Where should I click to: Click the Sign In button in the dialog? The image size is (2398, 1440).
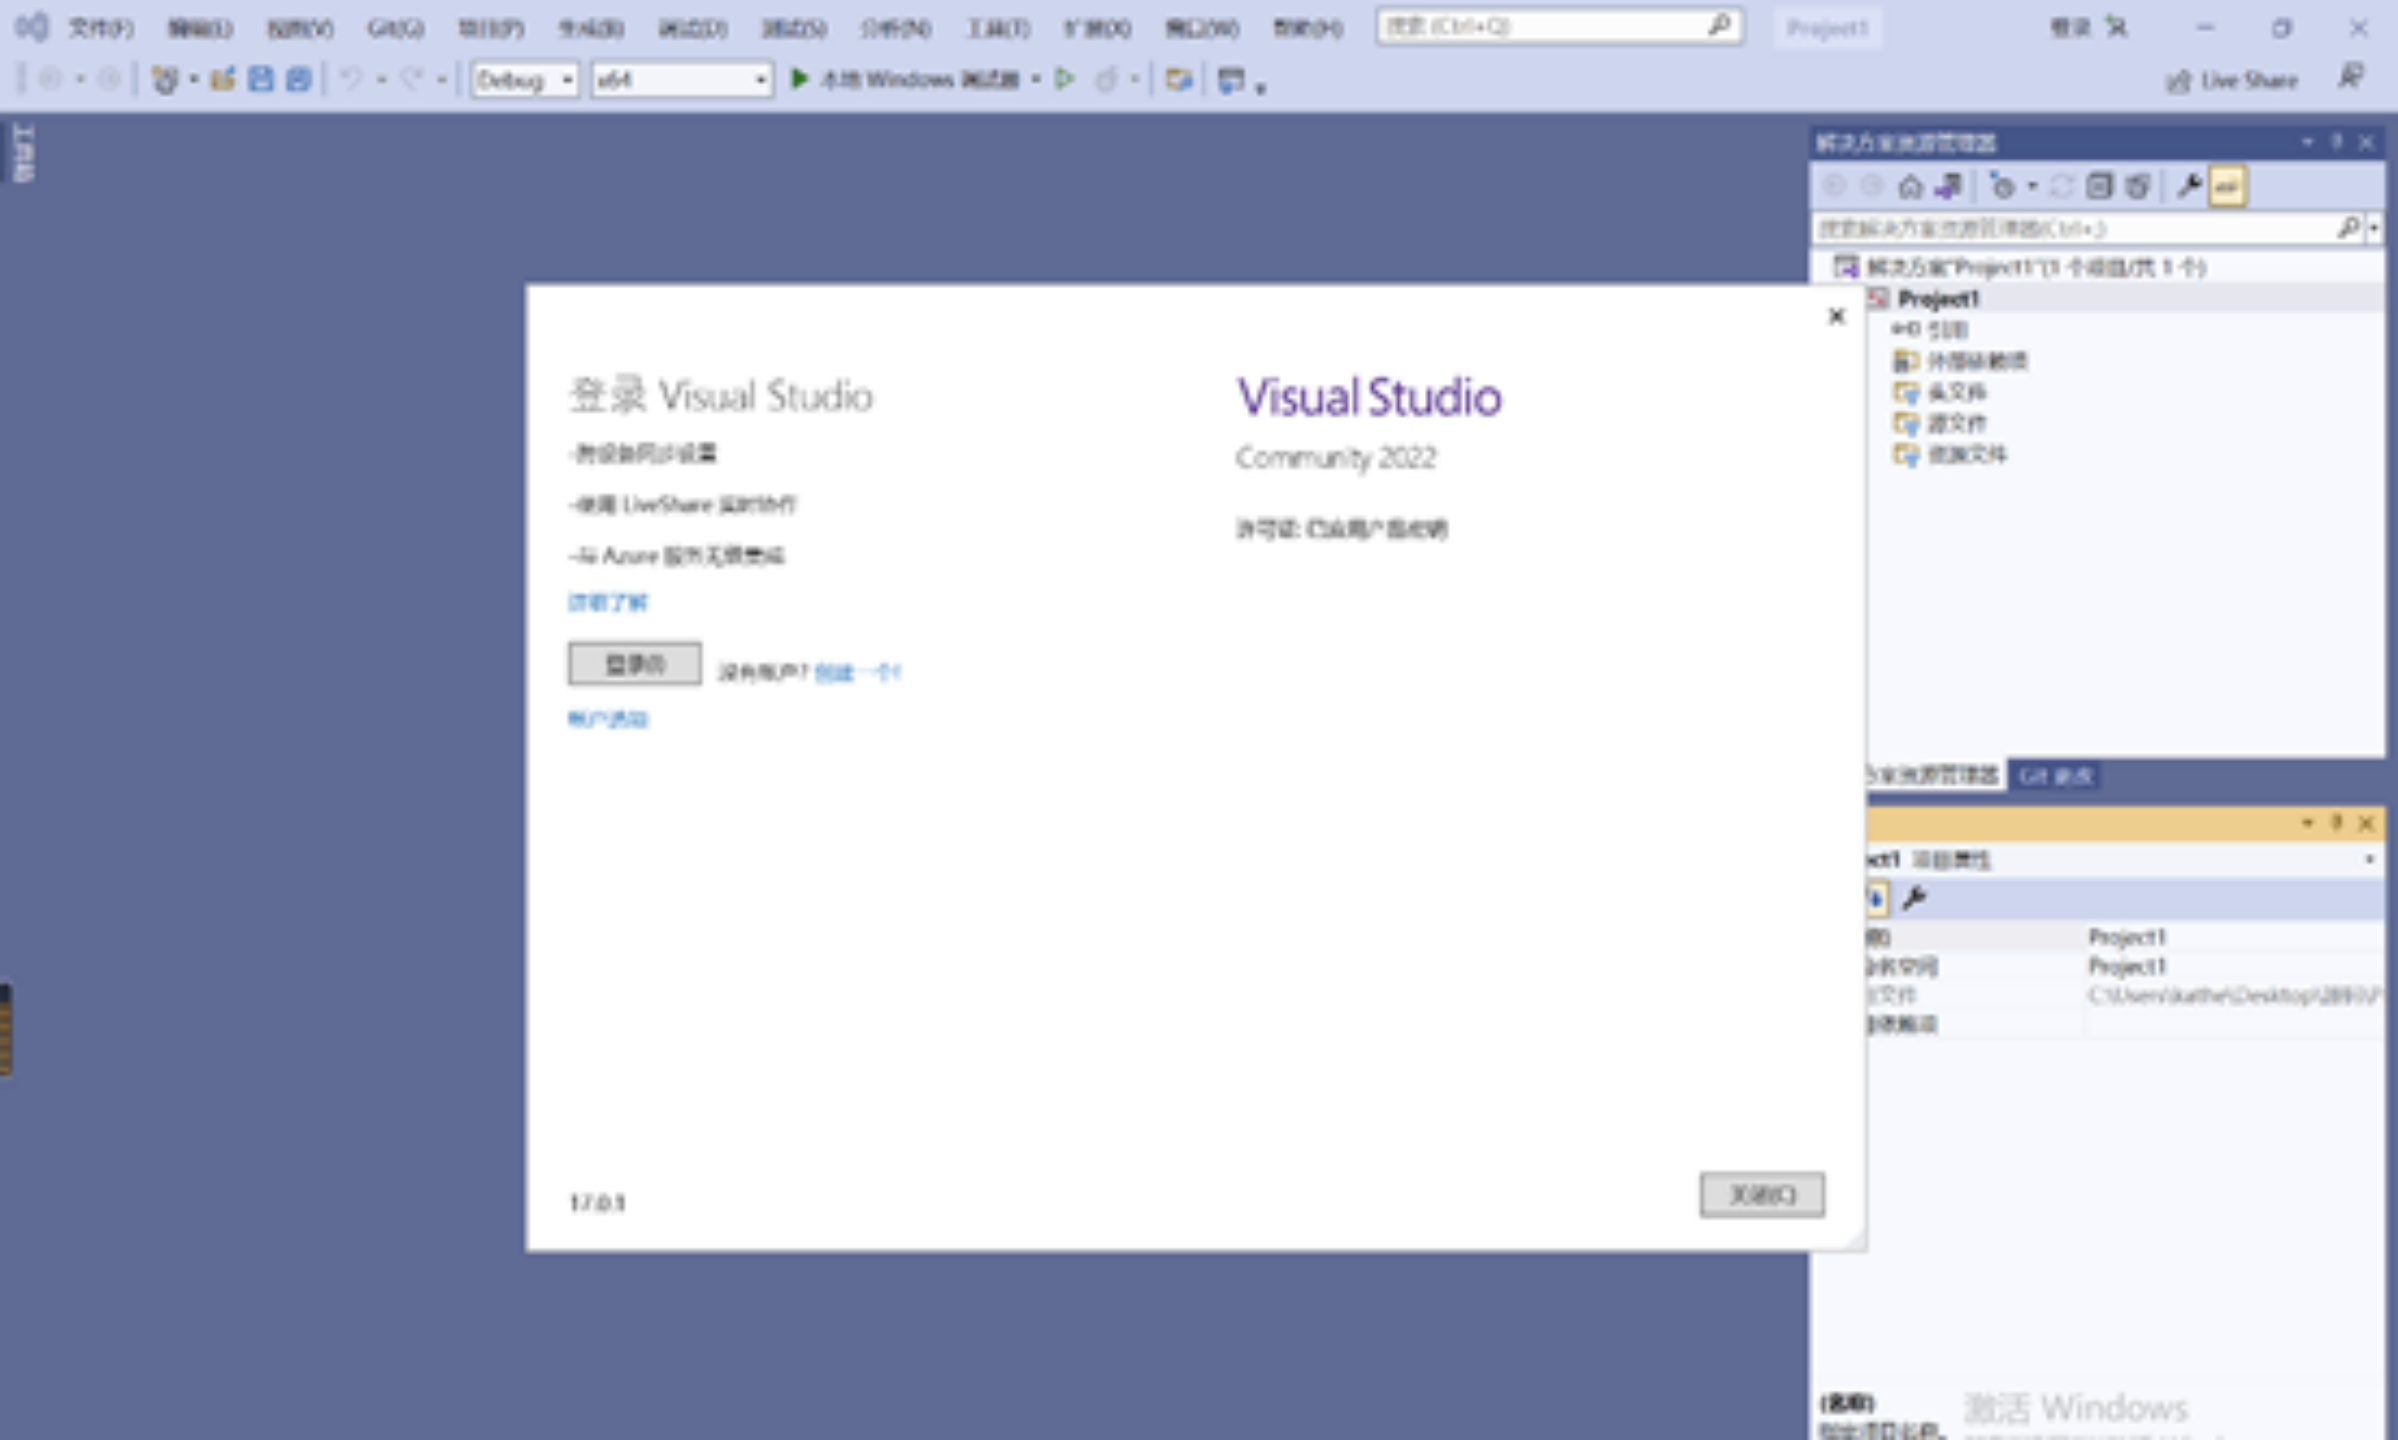[634, 663]
